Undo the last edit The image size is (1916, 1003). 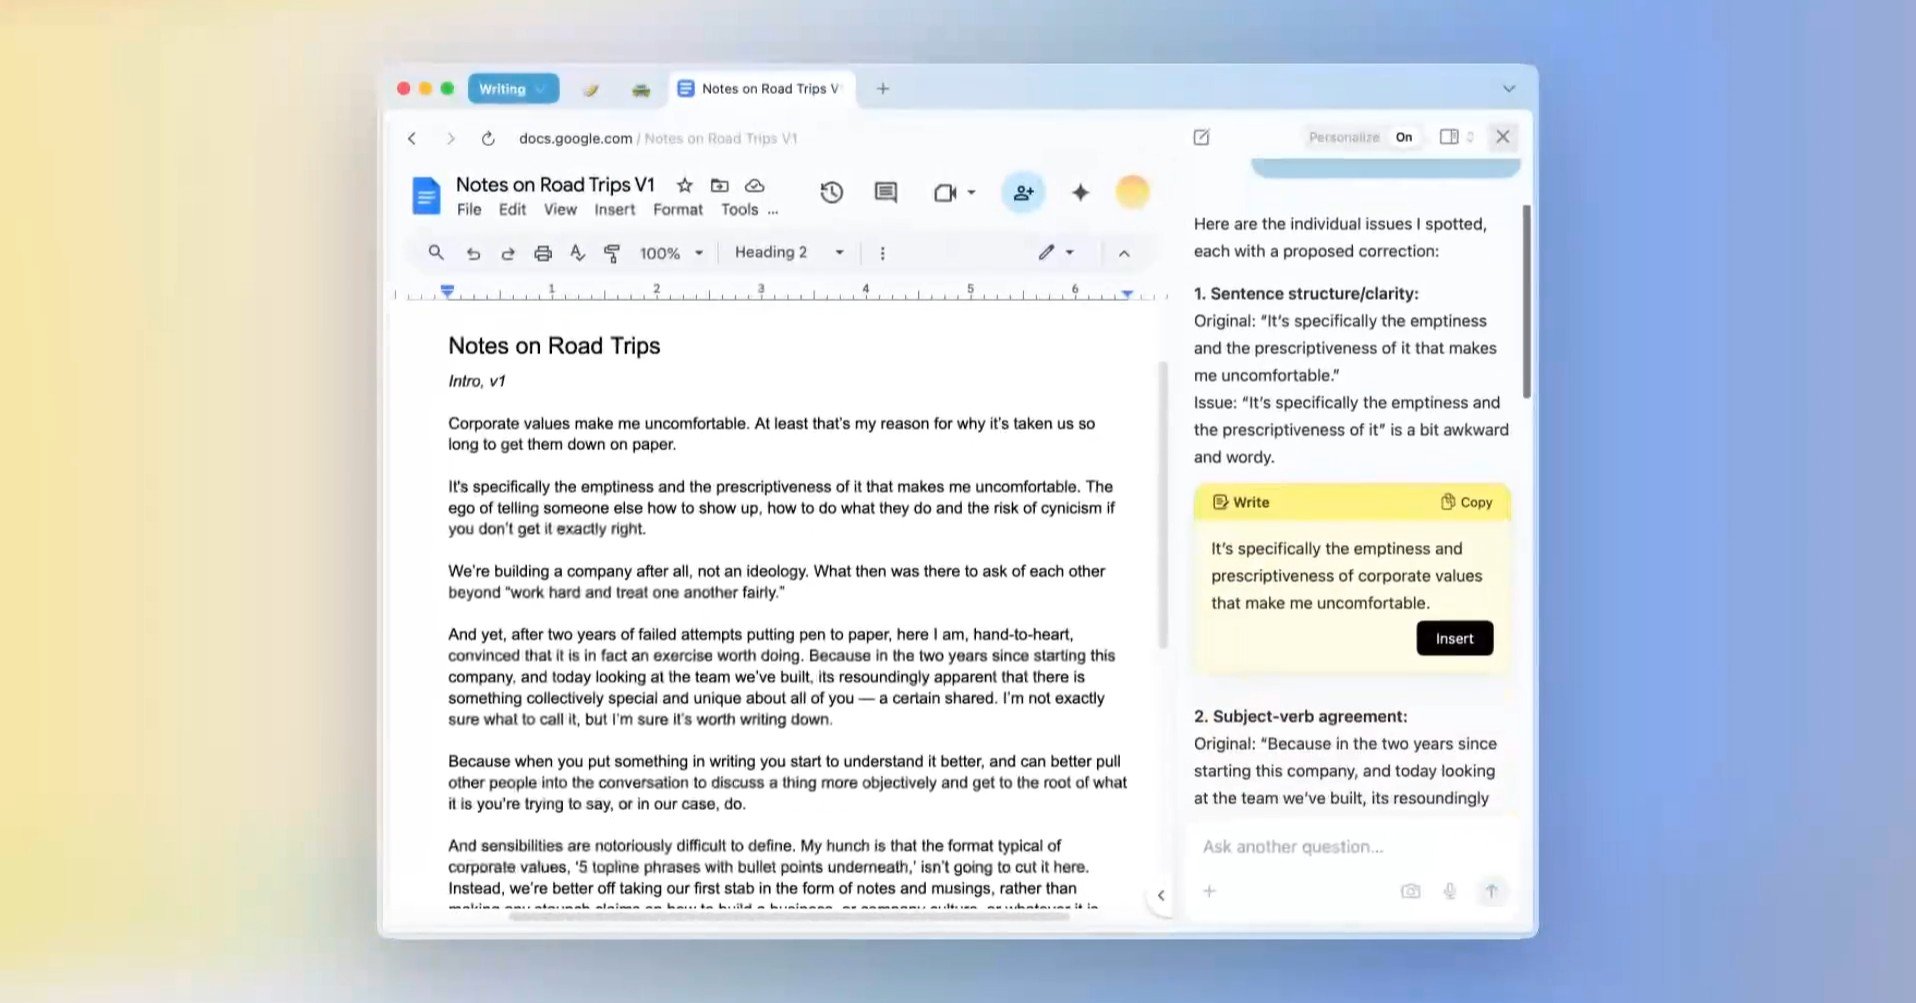click(473, 254)
